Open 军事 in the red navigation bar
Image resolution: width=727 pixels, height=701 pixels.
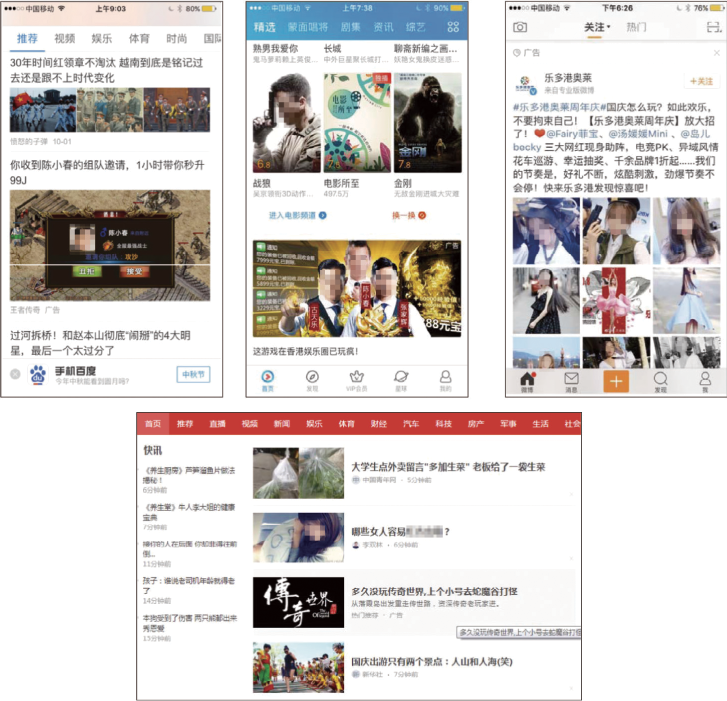pos(508,423)
